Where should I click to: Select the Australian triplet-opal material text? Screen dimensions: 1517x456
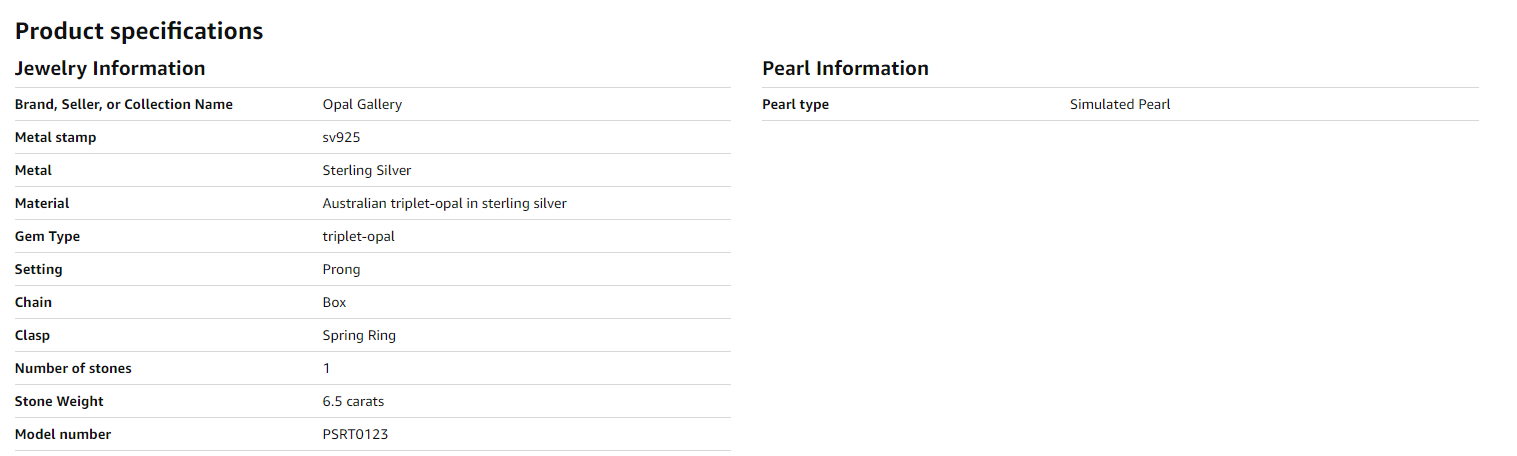point(444,203)
